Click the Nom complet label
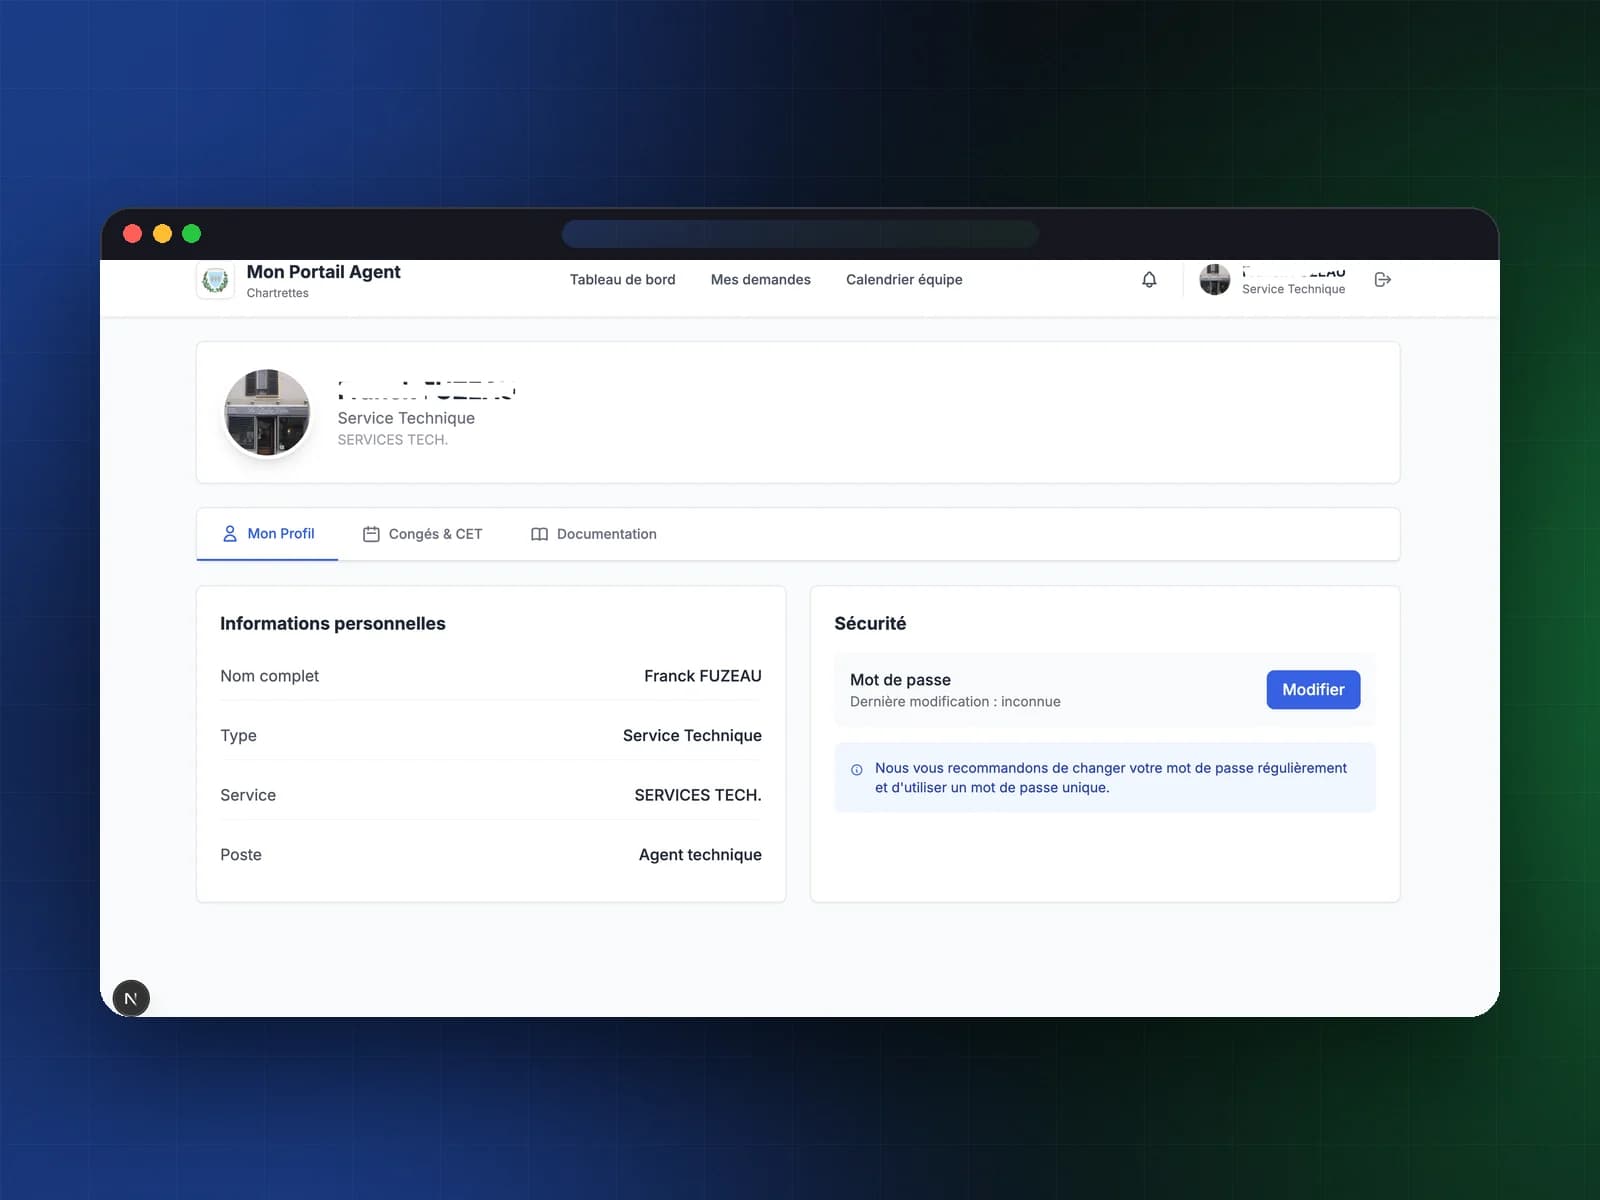The image size is (1600, 1200). pyautogui.click(x=270, y=676)
